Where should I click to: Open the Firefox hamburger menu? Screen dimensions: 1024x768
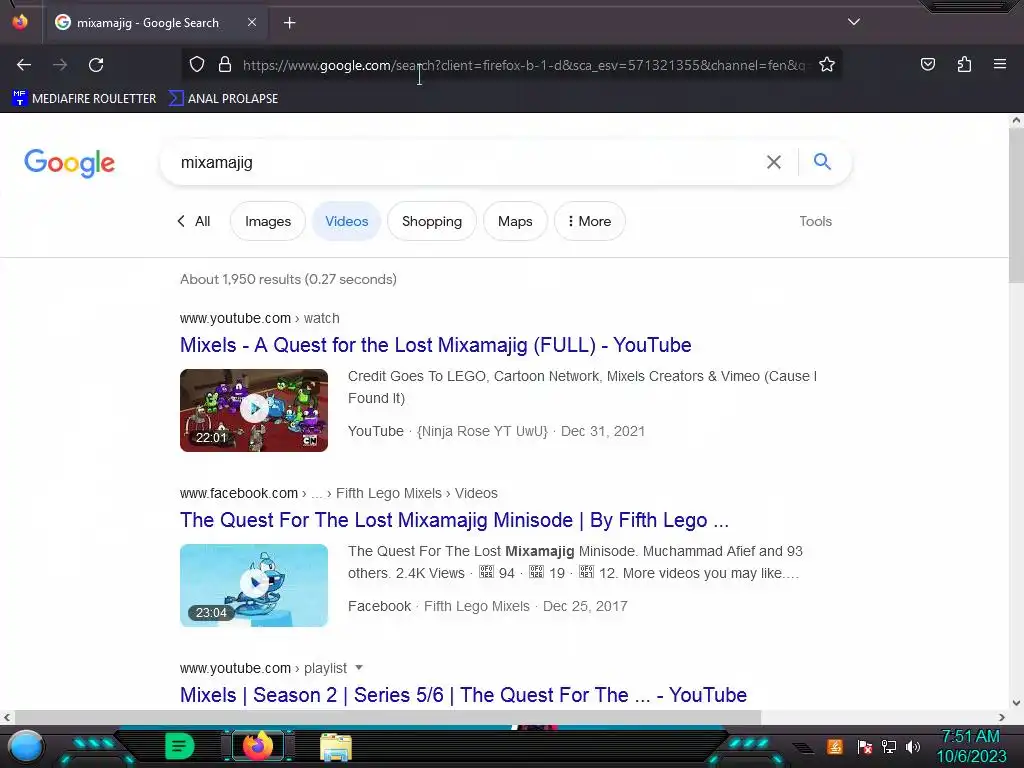click(x=999, y=64)
